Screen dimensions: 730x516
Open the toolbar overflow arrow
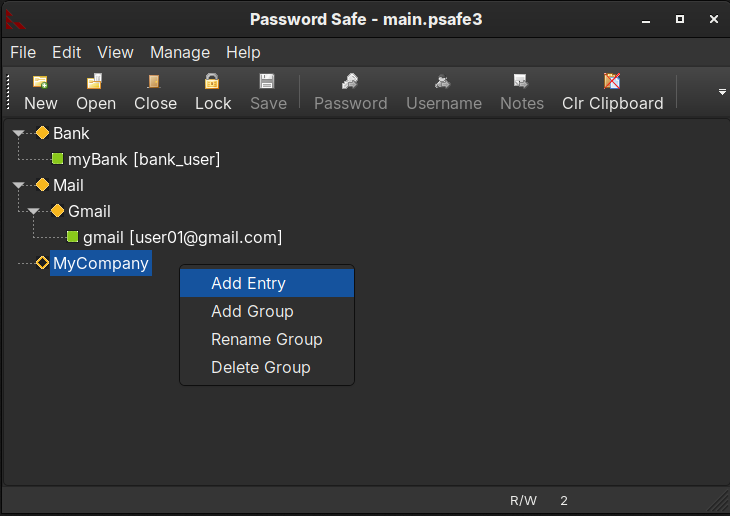pyautogui.click(x=722, y=92)
